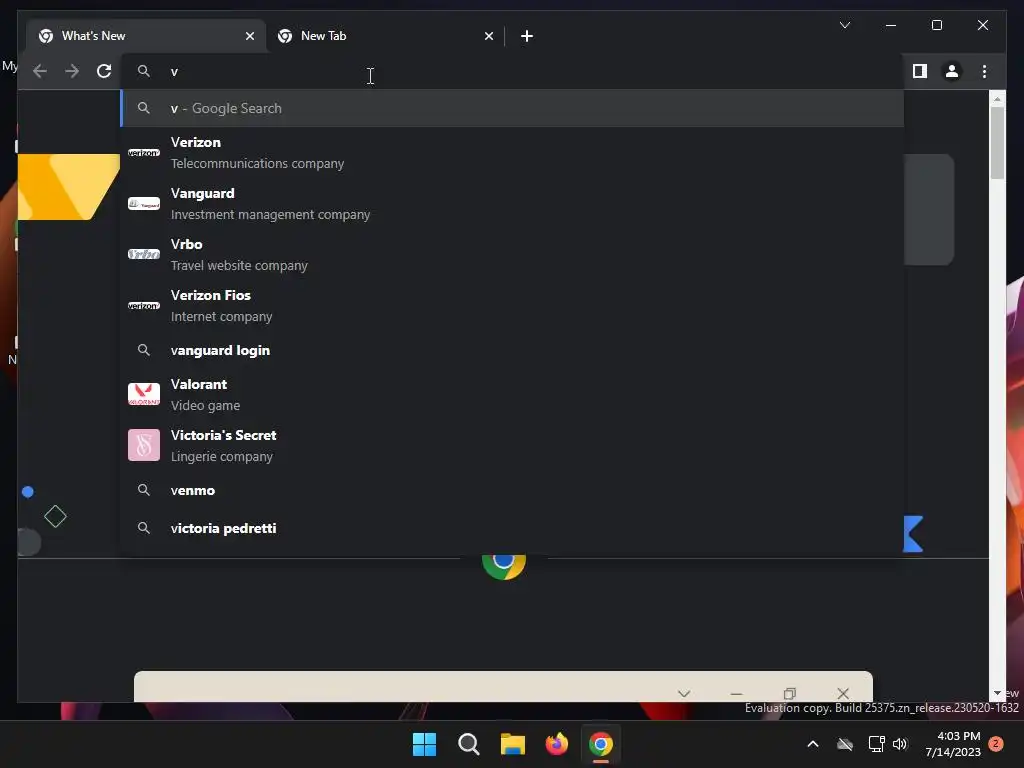The height and width of the screenshot is (768, 1024).
Task: Go forward to the next page
Action: (72, 71)
